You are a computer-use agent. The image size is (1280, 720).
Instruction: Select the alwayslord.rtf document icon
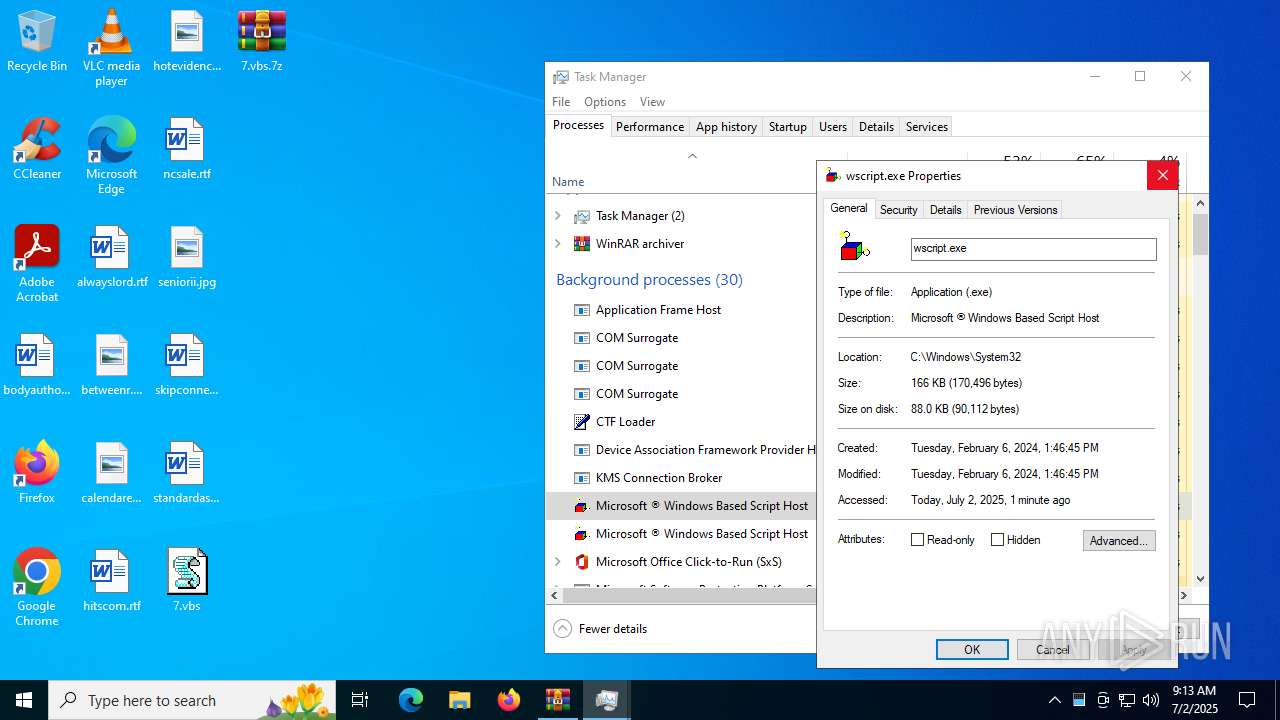point(112,257)
